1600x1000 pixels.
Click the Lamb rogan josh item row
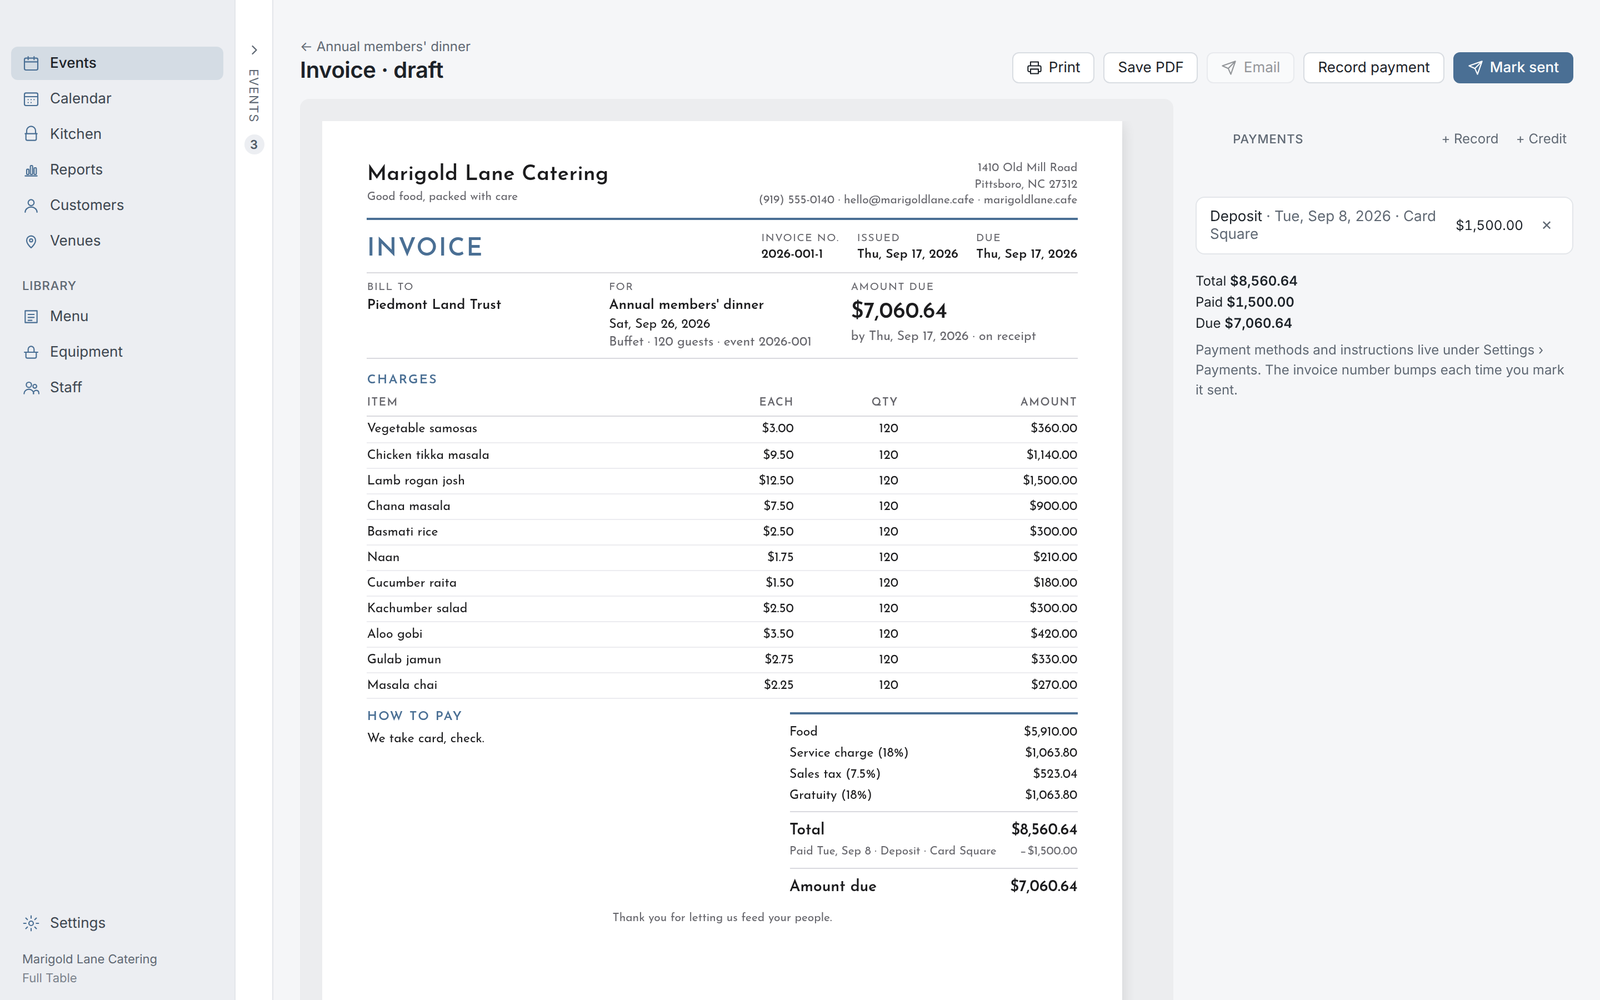point(722,480)
